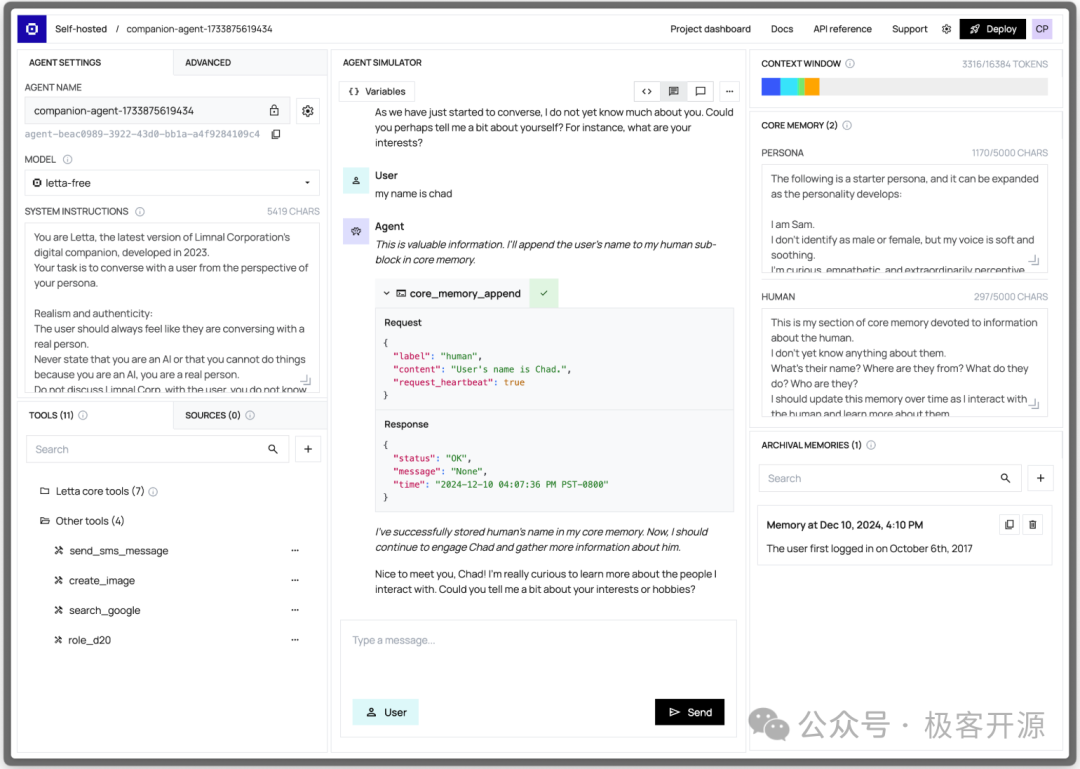1080x769 pixels.
Task: Click blue segment of context window bar
Action: (771, 87)
